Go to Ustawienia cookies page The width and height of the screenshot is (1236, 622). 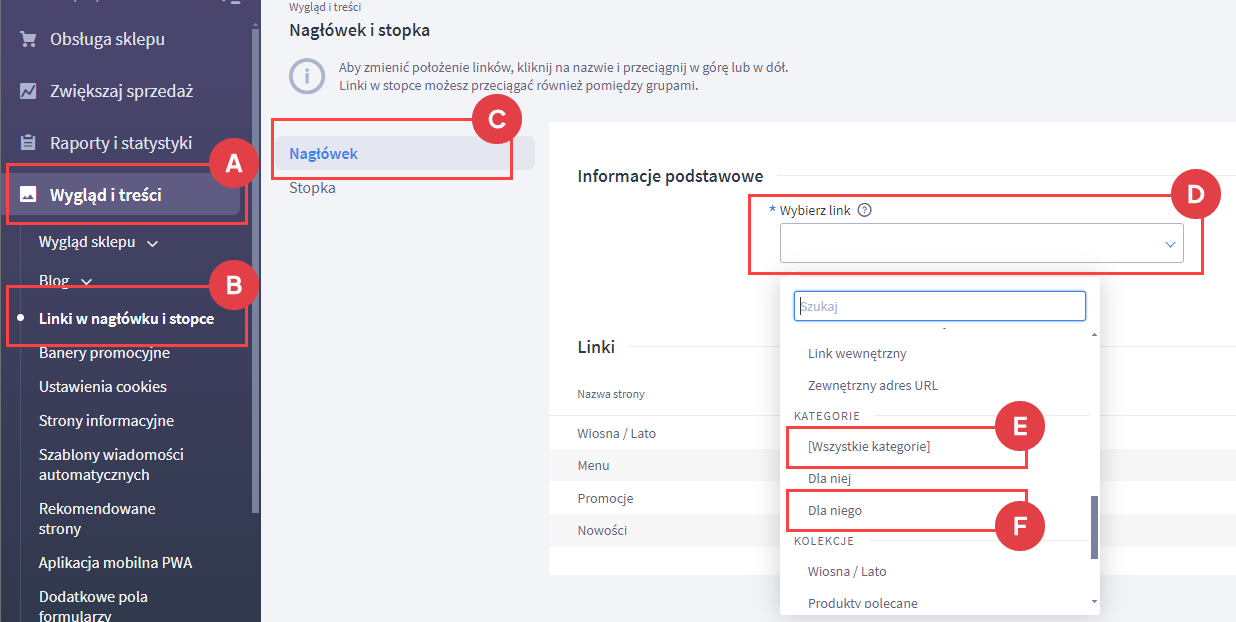pyautogui.click(x=102, y=387)
